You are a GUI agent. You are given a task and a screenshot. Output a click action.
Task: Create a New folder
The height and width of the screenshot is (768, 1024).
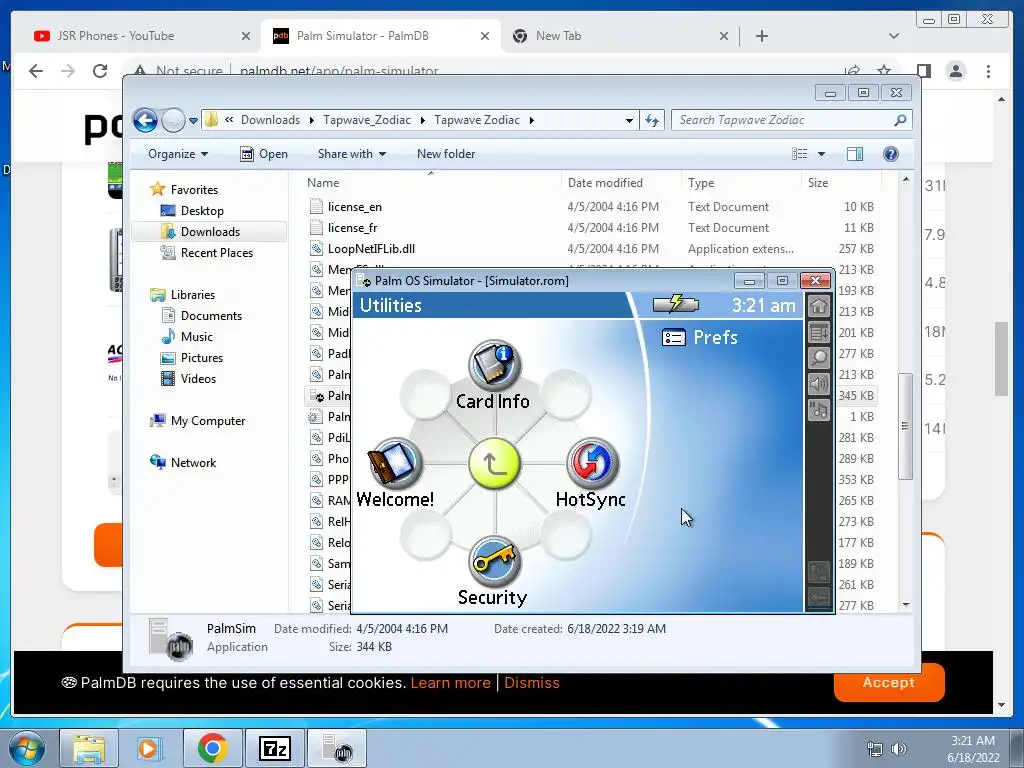click(446, 154)
